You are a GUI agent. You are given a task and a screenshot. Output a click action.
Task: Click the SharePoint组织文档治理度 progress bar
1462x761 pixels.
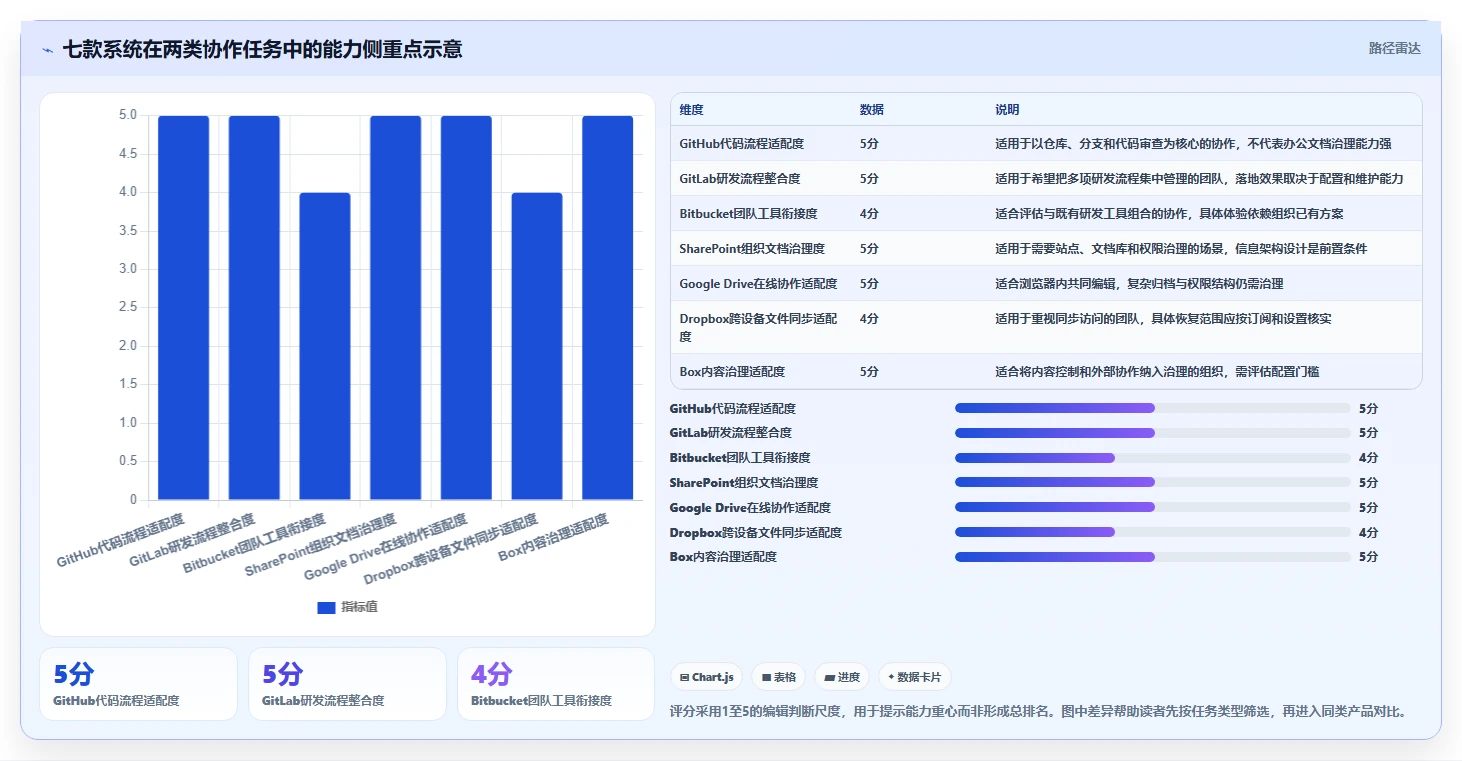pos(1152,483)
